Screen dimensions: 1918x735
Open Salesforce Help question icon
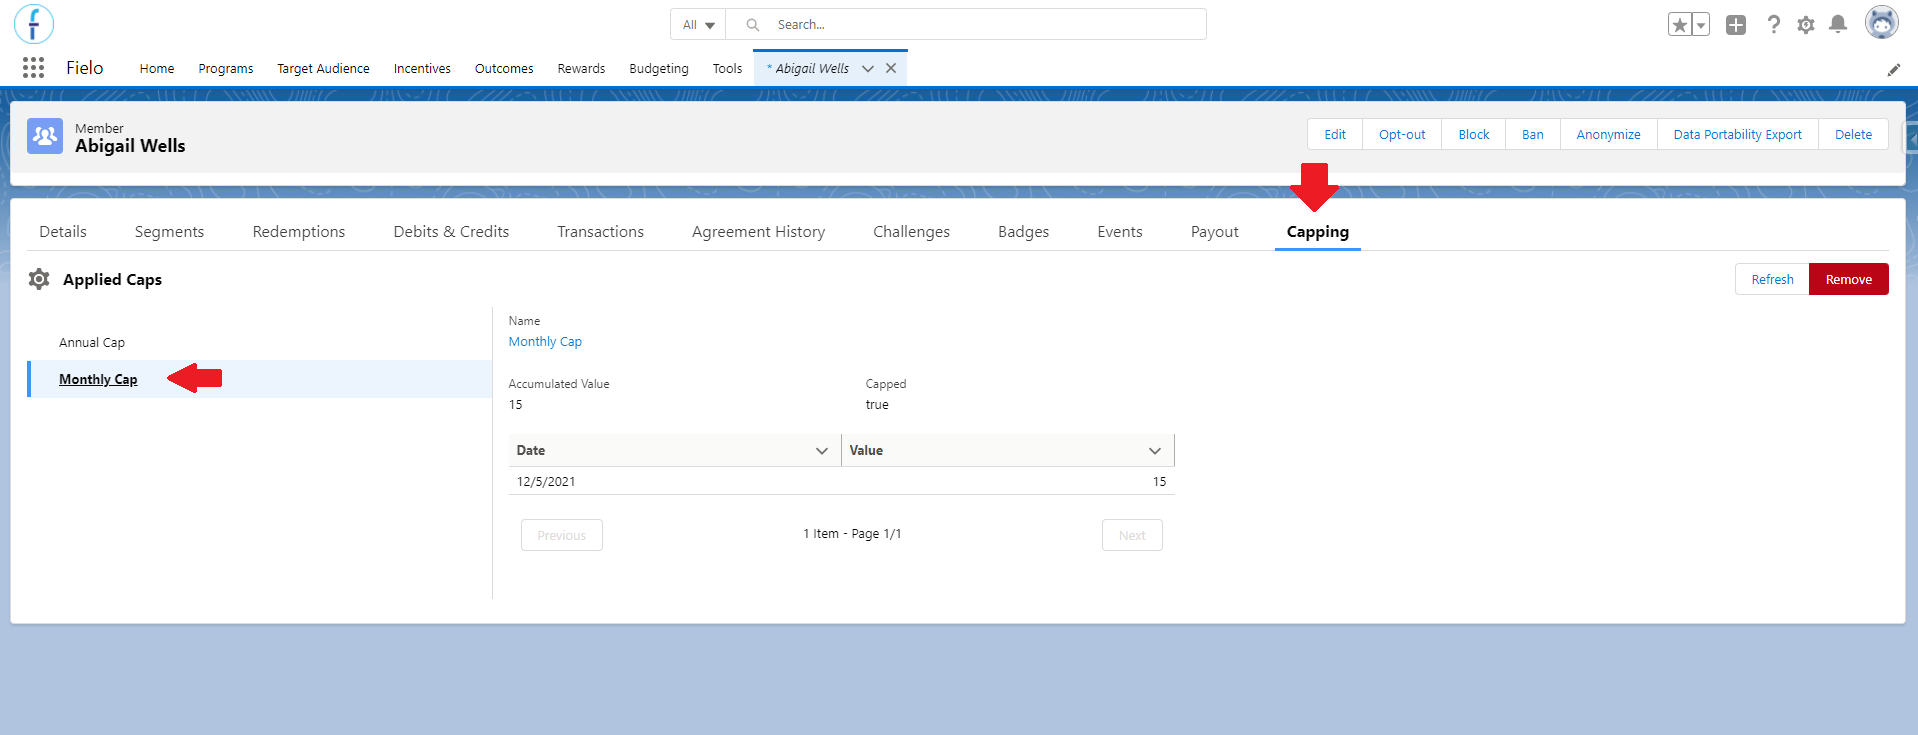click(x=1773, y=25)
